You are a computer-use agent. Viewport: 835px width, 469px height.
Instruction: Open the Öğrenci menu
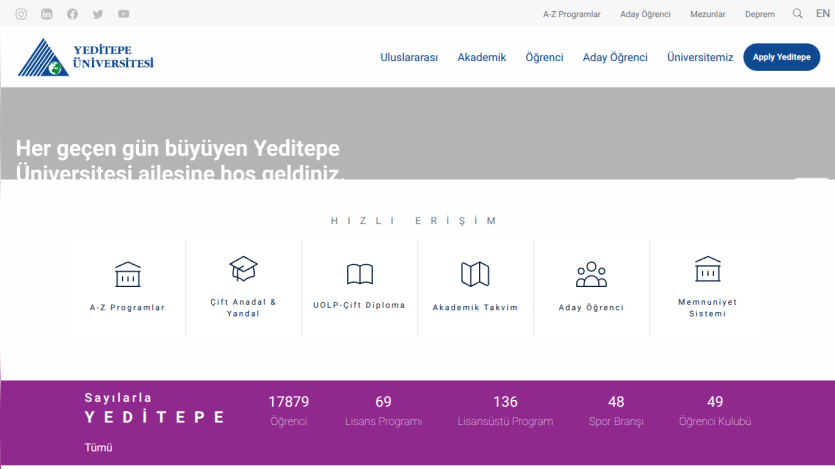pyautogui.click(x=544, y=57)
